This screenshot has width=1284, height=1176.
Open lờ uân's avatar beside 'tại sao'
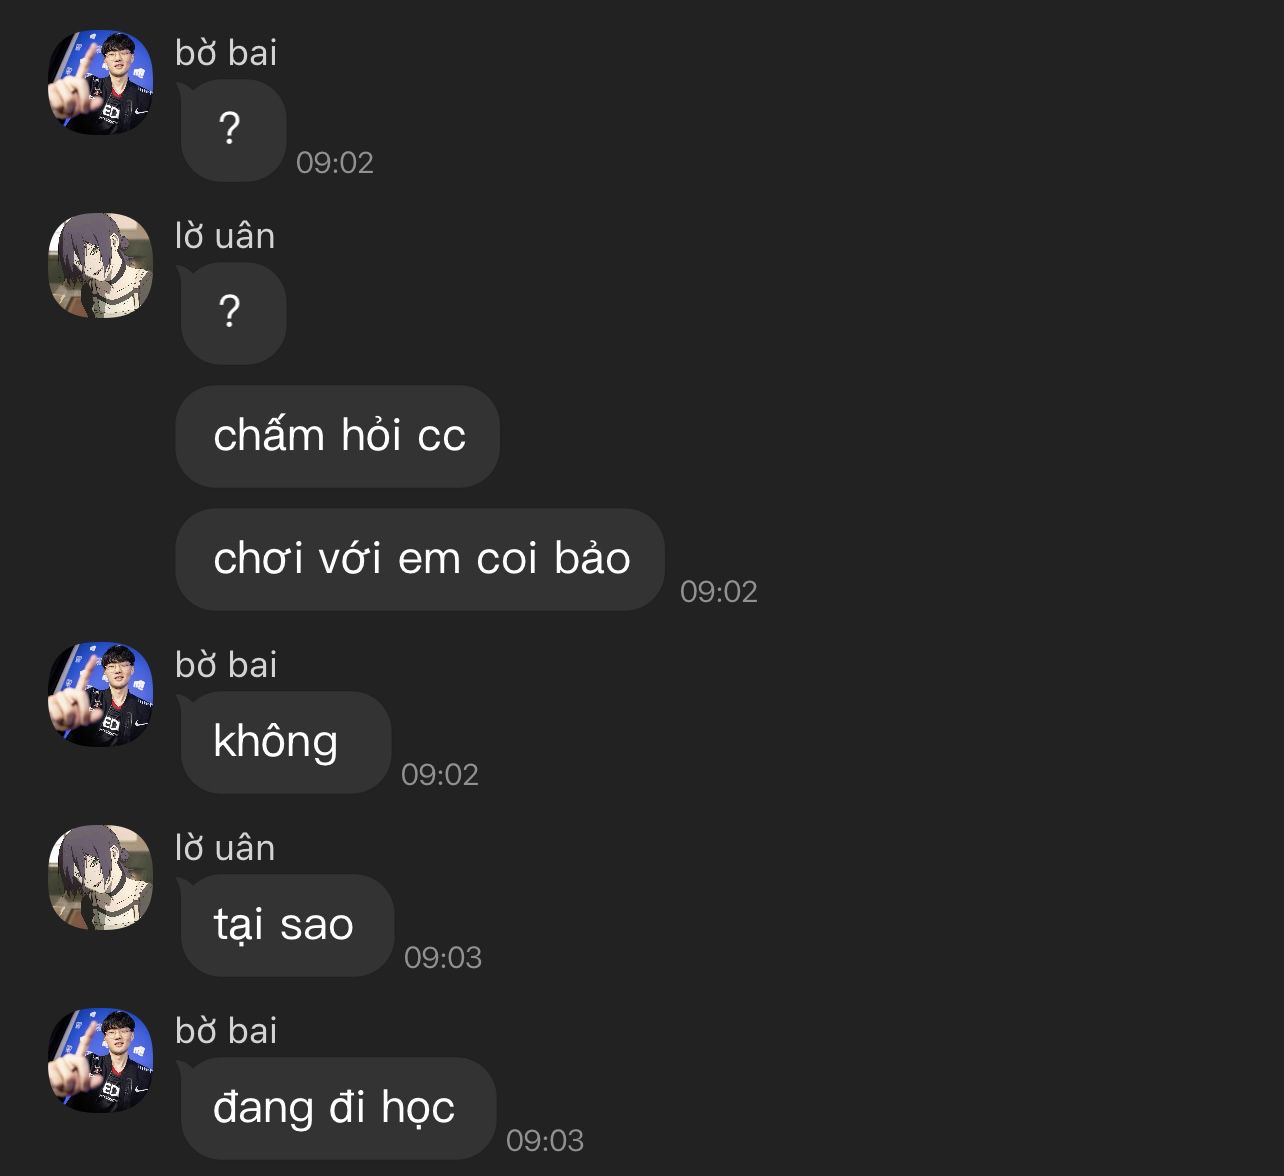click(100, 877)
